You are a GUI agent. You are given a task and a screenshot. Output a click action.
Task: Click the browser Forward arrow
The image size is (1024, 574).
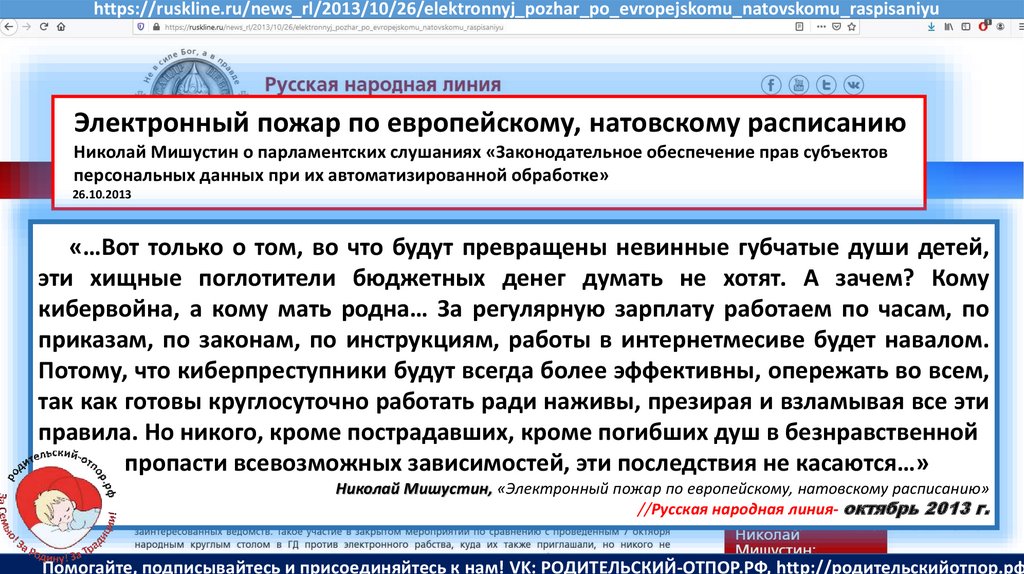click(27, 27)
